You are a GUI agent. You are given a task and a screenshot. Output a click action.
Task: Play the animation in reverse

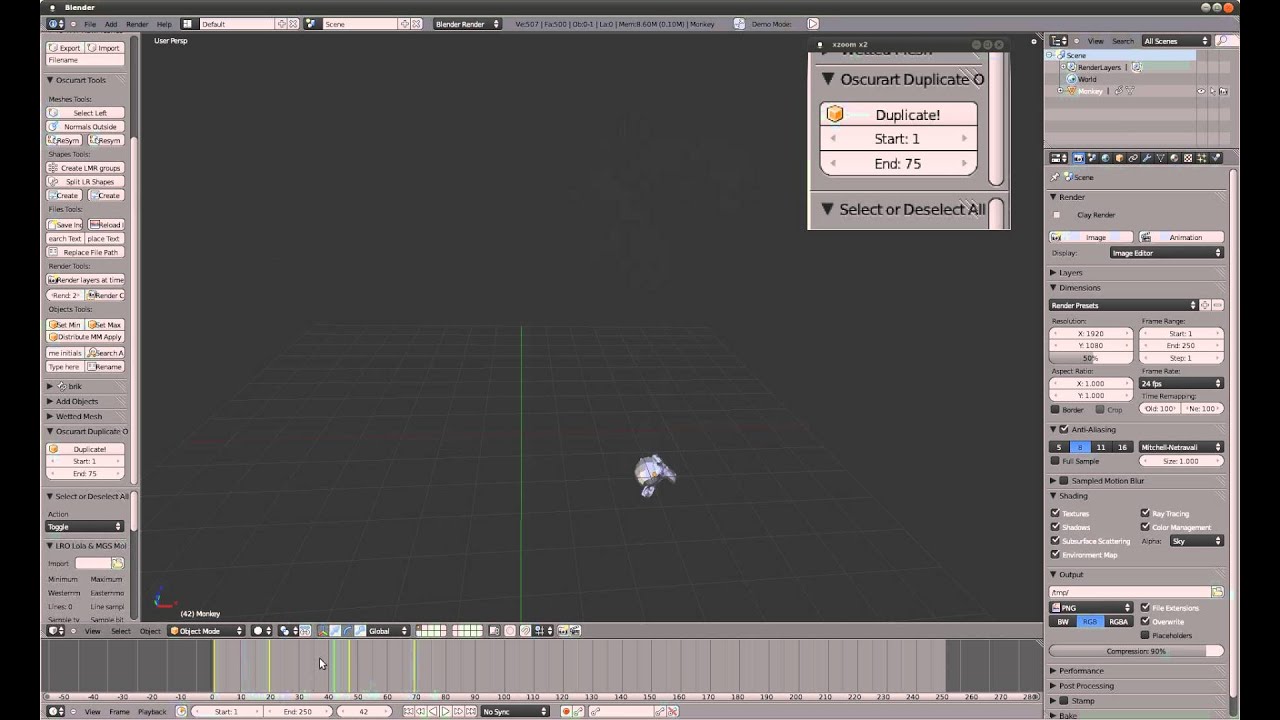tap(433, 712)
